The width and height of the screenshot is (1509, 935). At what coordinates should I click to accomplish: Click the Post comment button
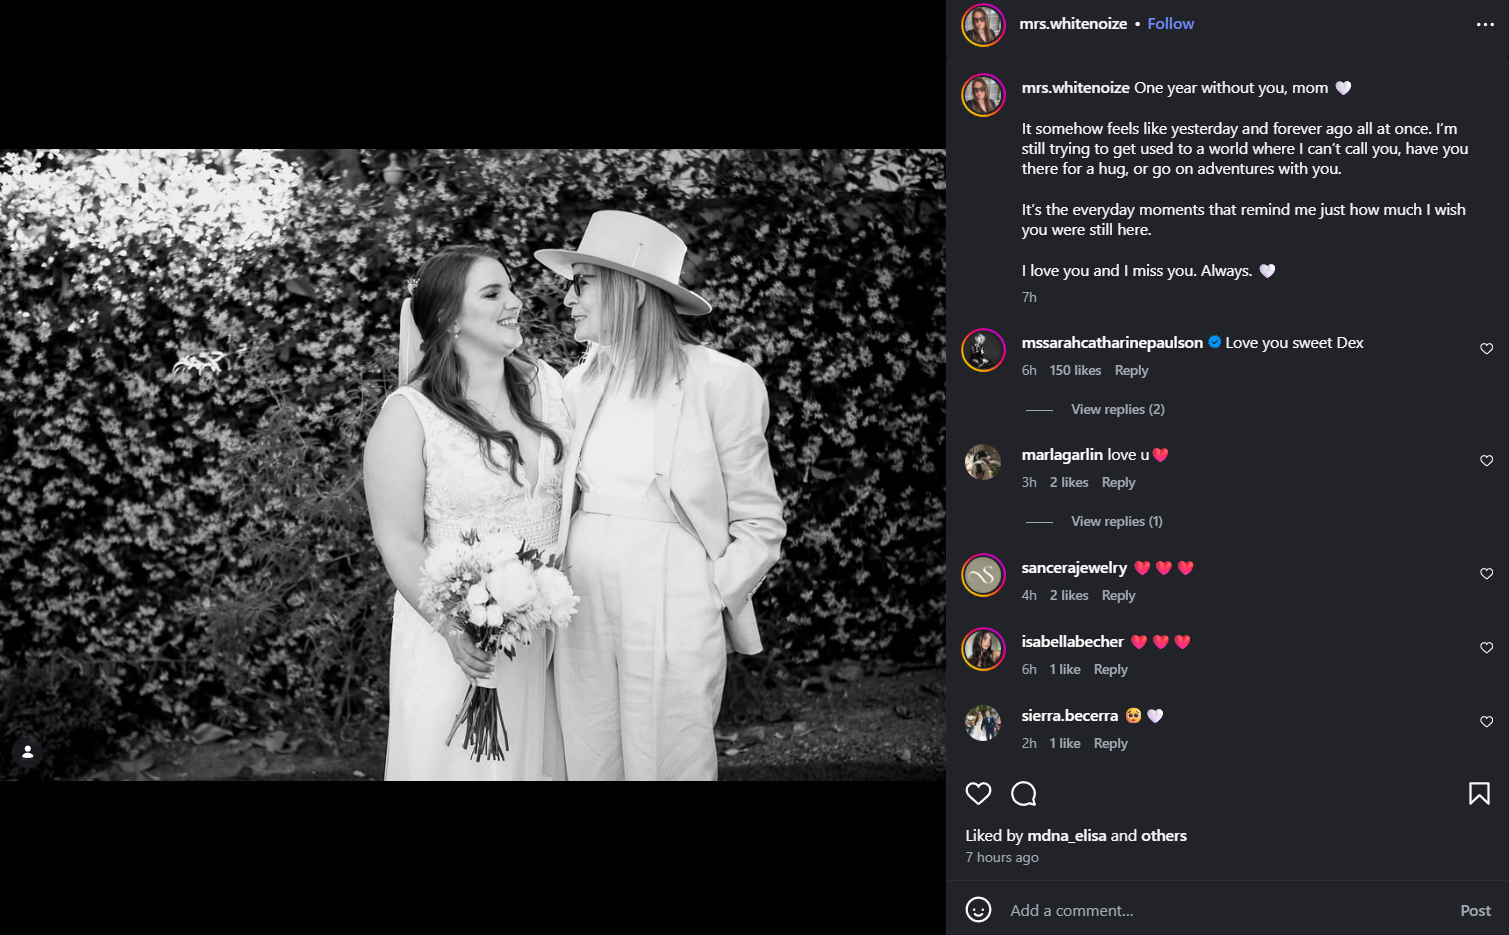pos(1475,910)
